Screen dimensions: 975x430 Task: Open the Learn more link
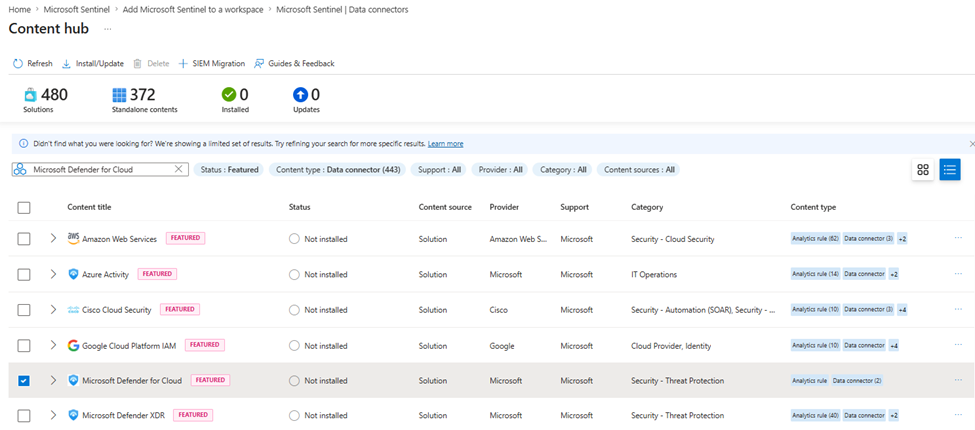coord(445,144)
